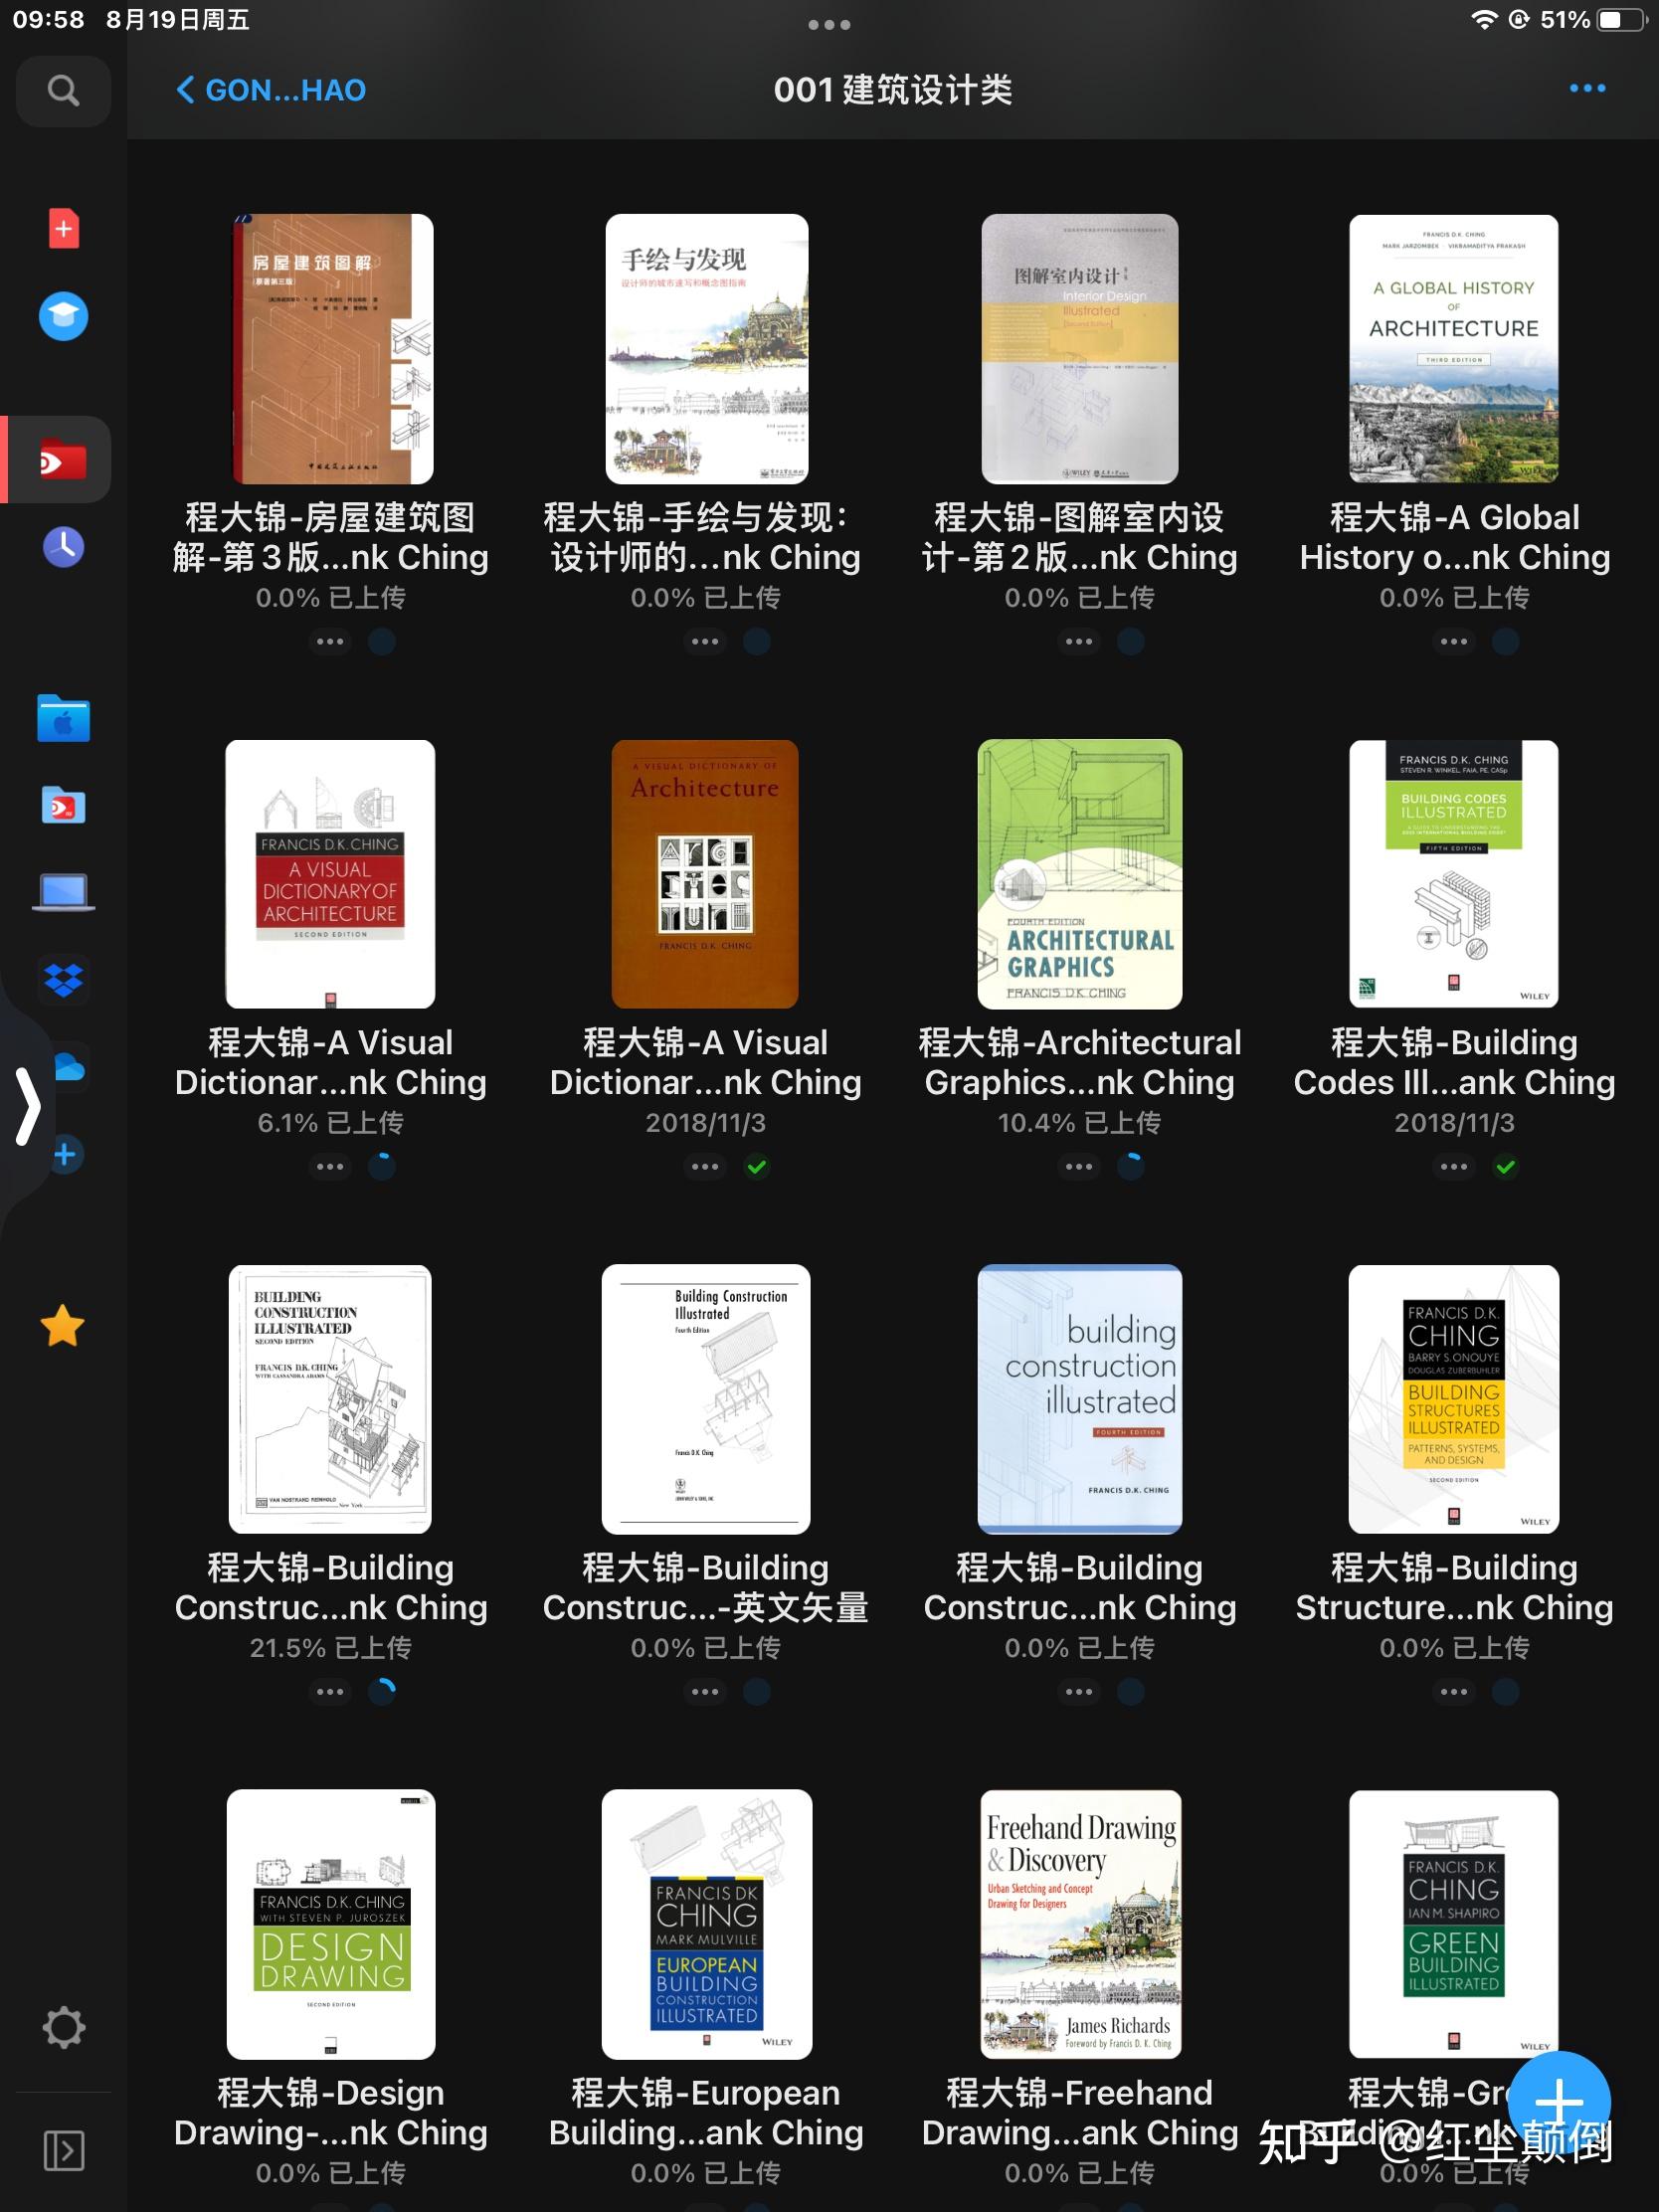
Task: Tap upload progress circle for Architectural Graphics
Action: point(1131,1166)
